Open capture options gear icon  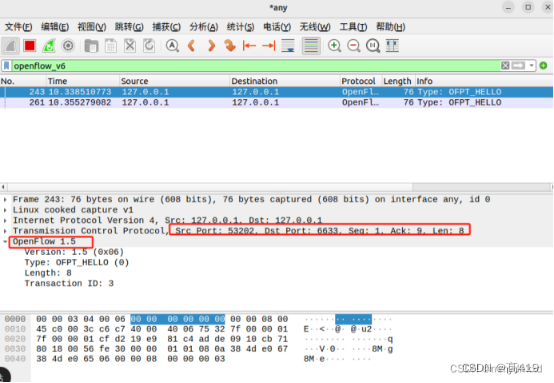tap(68, 46)
